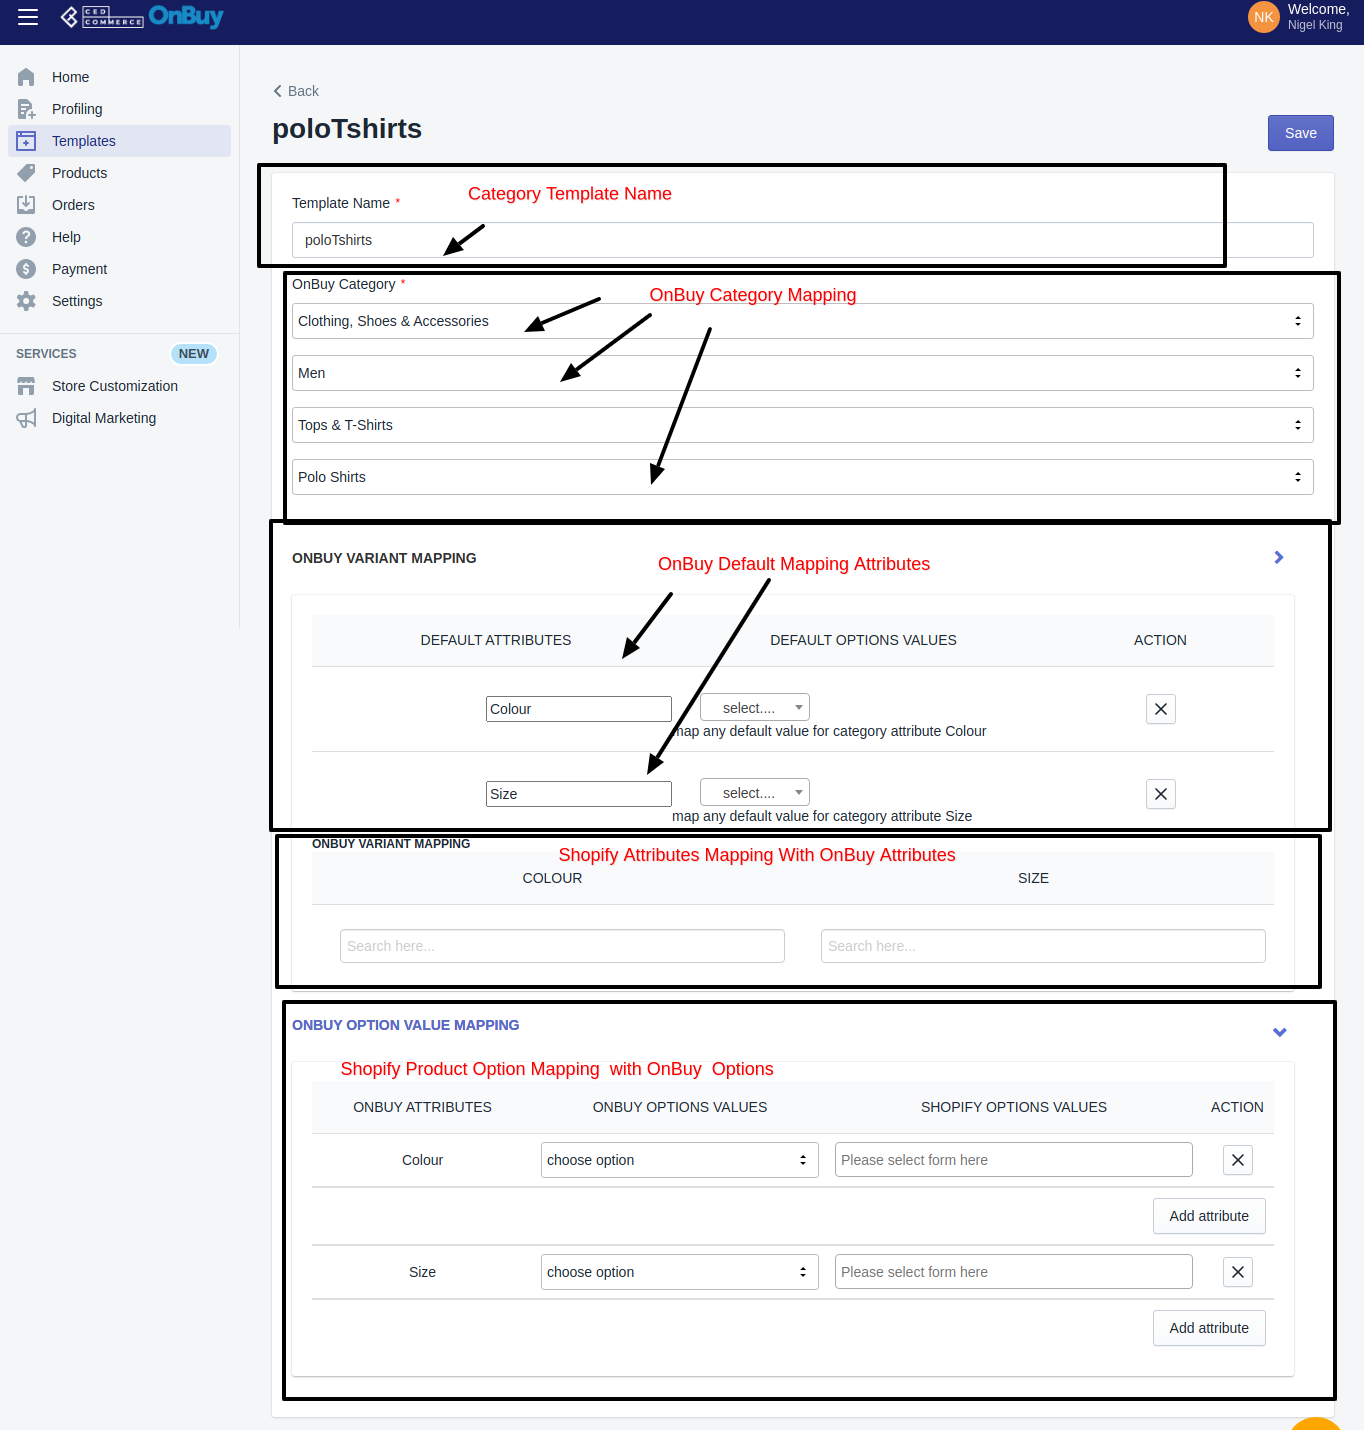Click the Save button
Image resolution: width=1364 pixels, height=1430 pixels.
click(x=1300, y=133)
